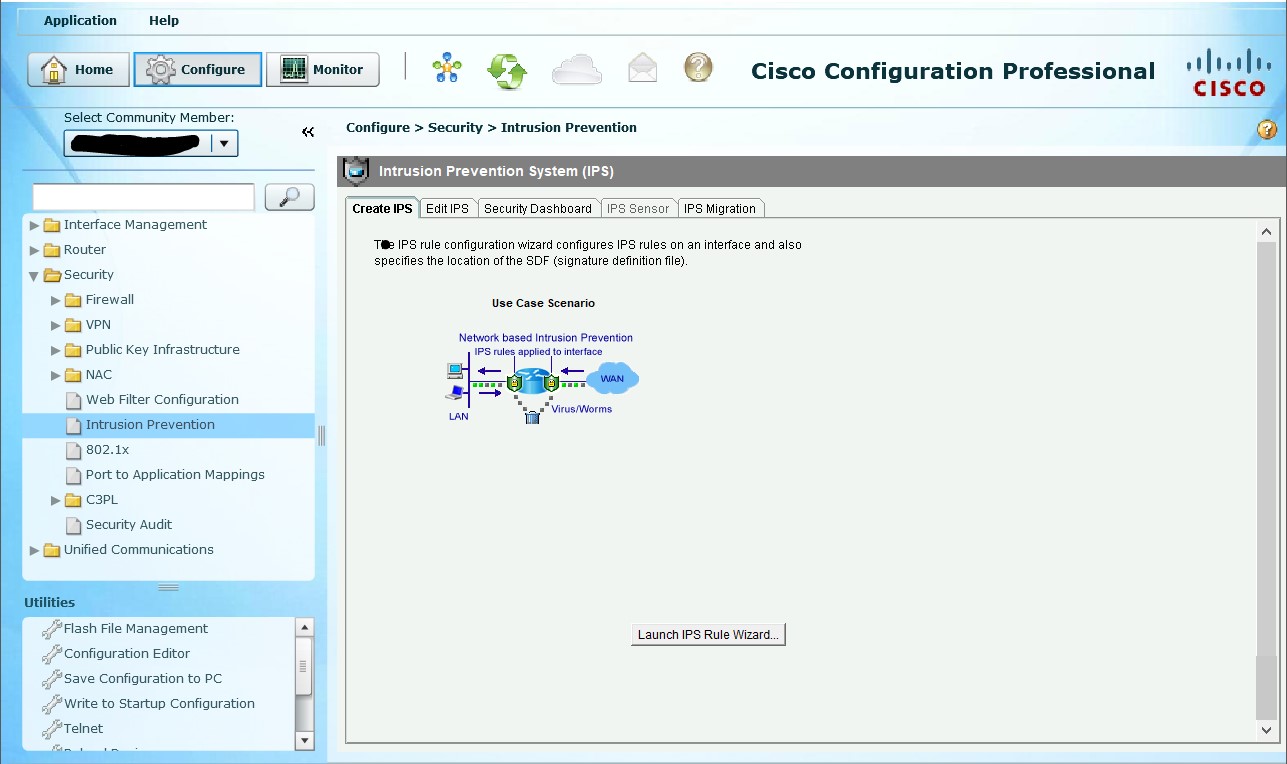Image resolution: width=1287 pixels, height=764 pixels.
Task: Click the search magnifier button
Action: pos(289,197)
